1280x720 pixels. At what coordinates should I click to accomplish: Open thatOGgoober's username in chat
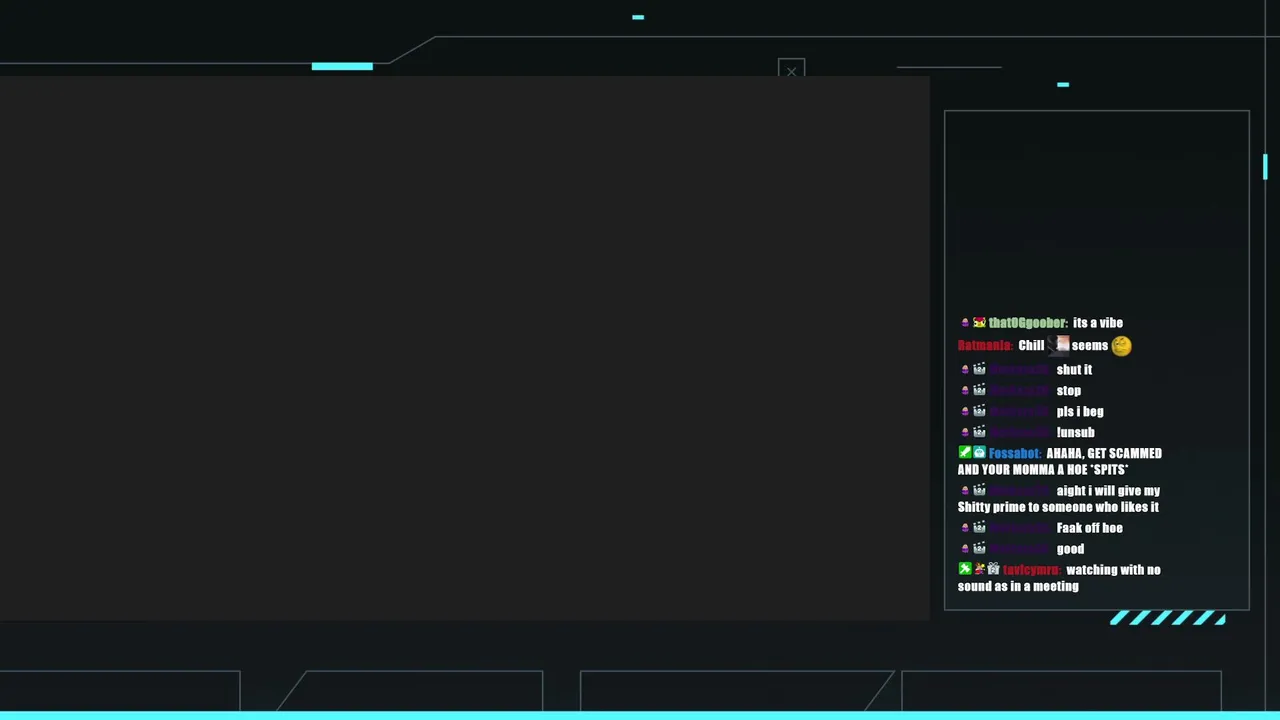[x=1027, y=323]
